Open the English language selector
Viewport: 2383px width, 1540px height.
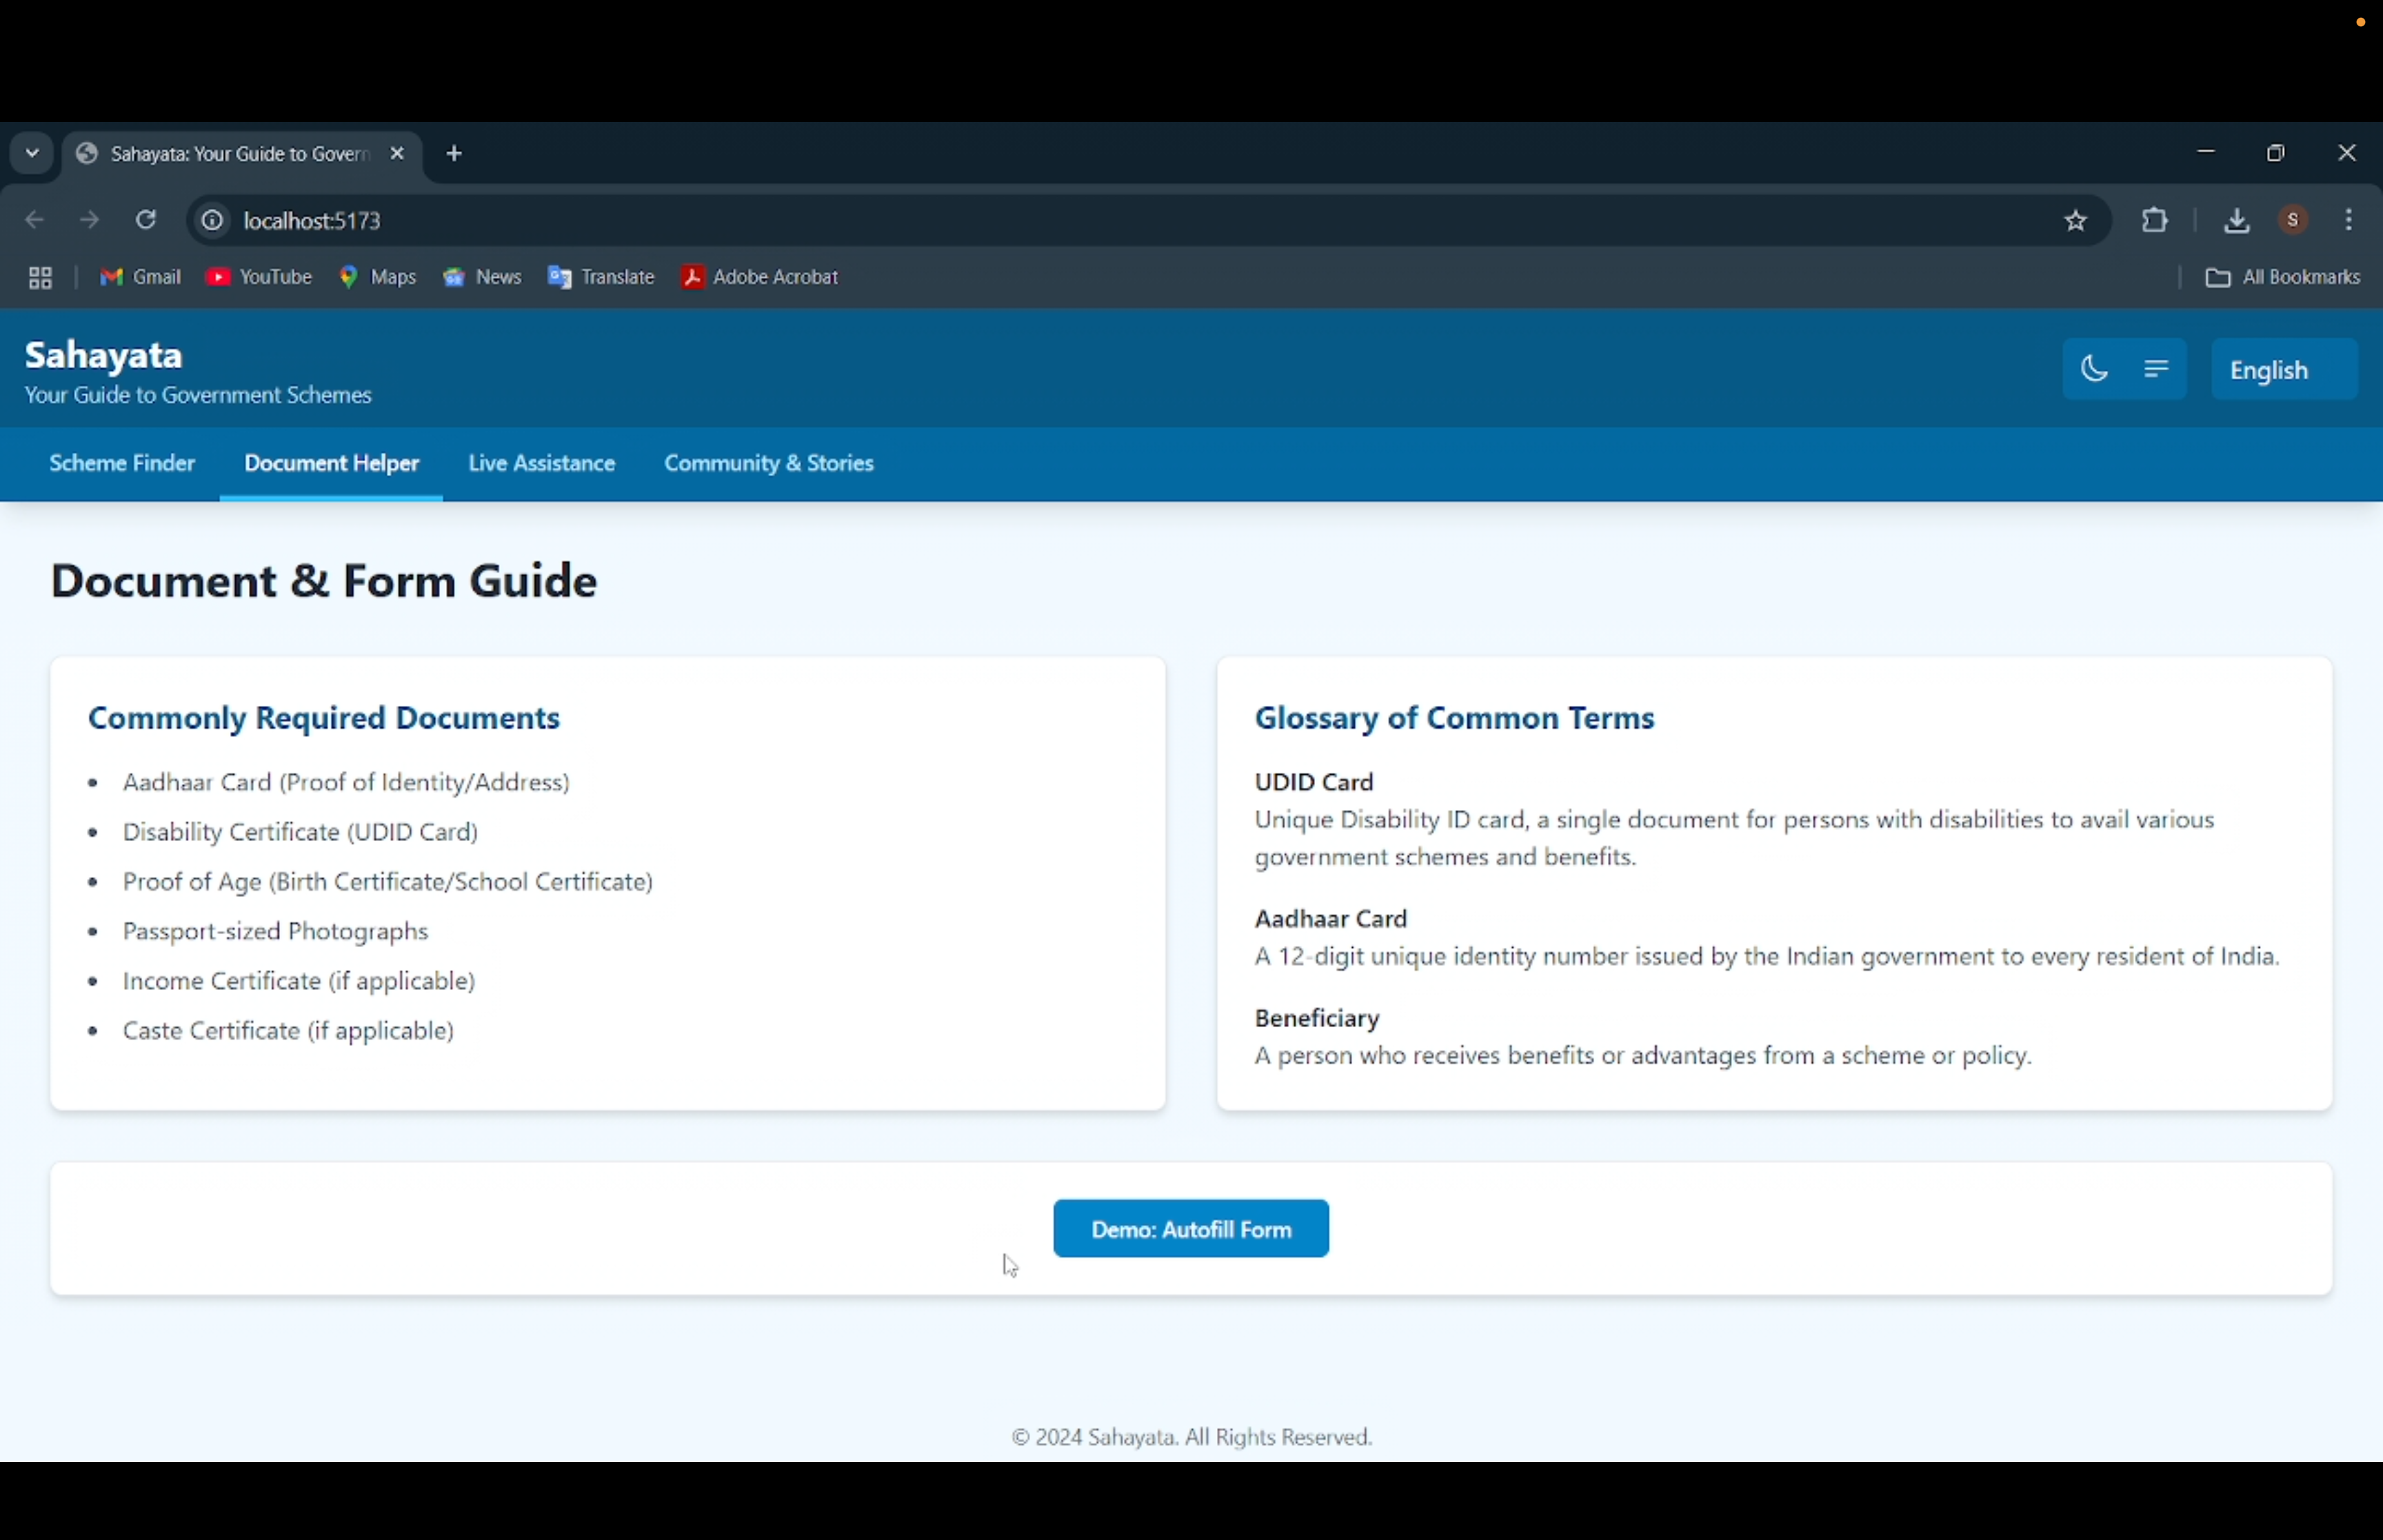[2283, 370]
